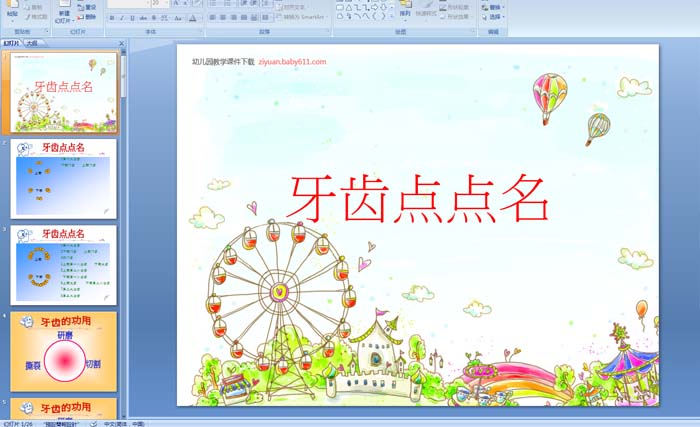700x427 pixels.
Task: Select the Elbow Connector shape
Action: click(x=358, y=8)
